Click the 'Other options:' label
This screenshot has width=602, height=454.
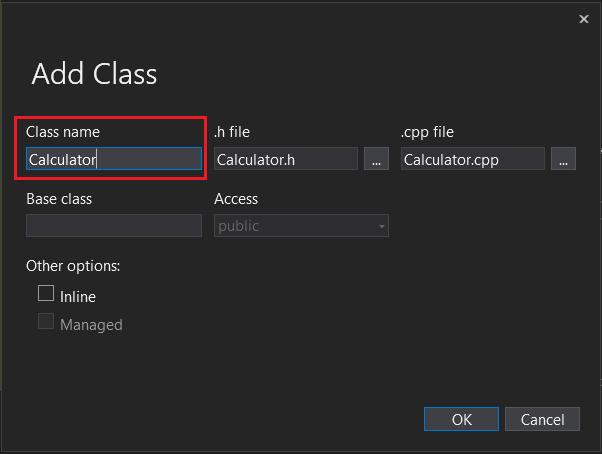pyautogui.click(x=73, y=266)
